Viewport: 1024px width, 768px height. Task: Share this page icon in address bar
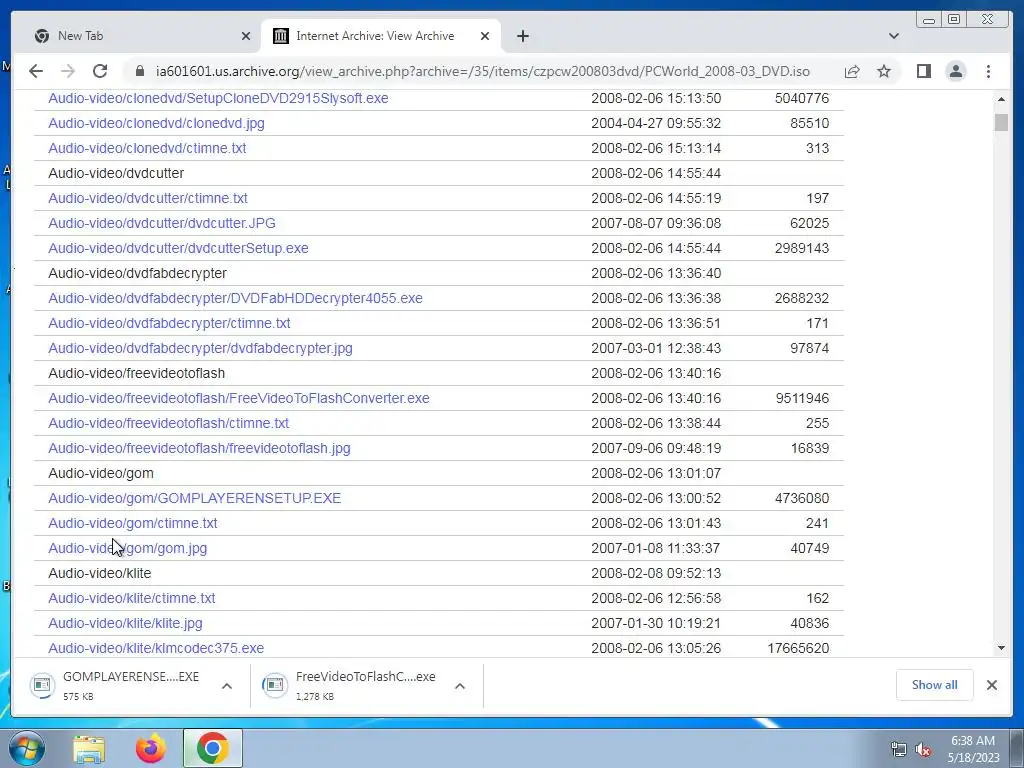point(852,71)
